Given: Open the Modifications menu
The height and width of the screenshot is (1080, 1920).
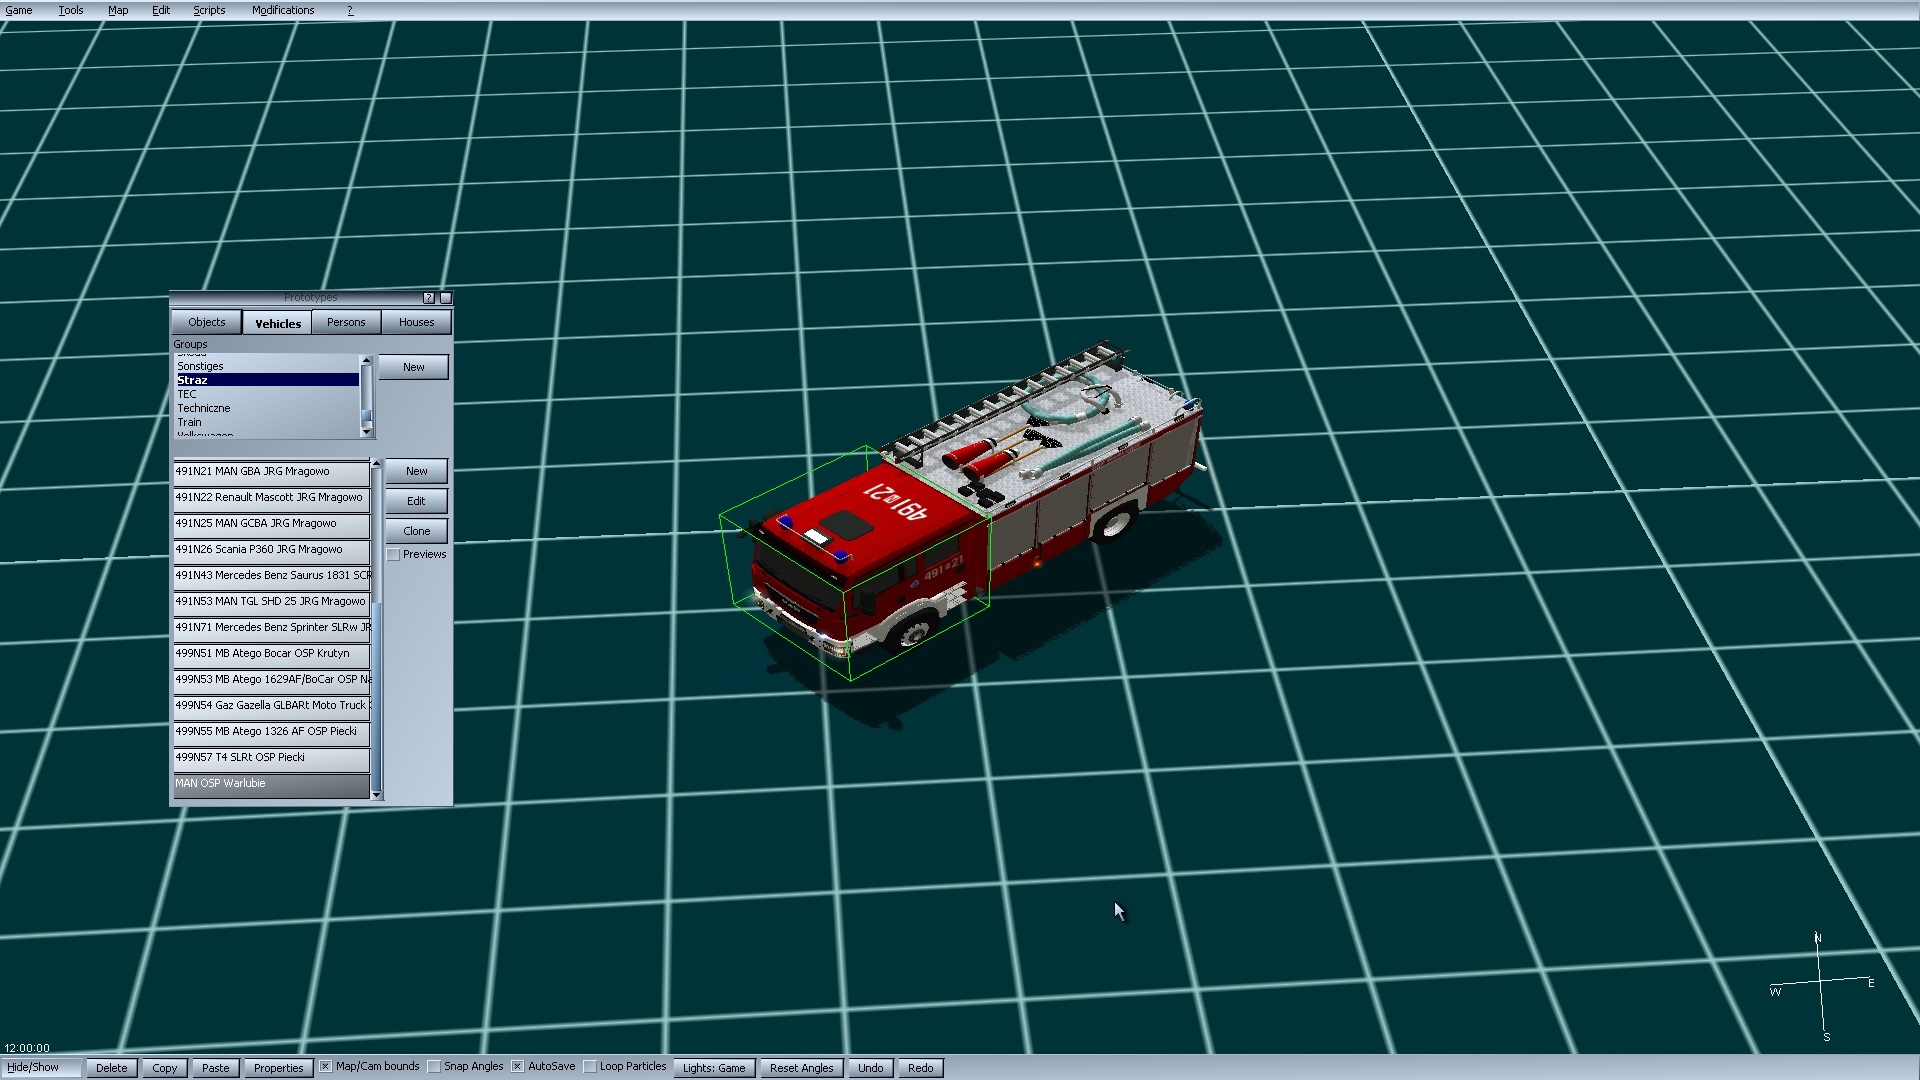Looking at the screenshot, I should click(283, 10).
